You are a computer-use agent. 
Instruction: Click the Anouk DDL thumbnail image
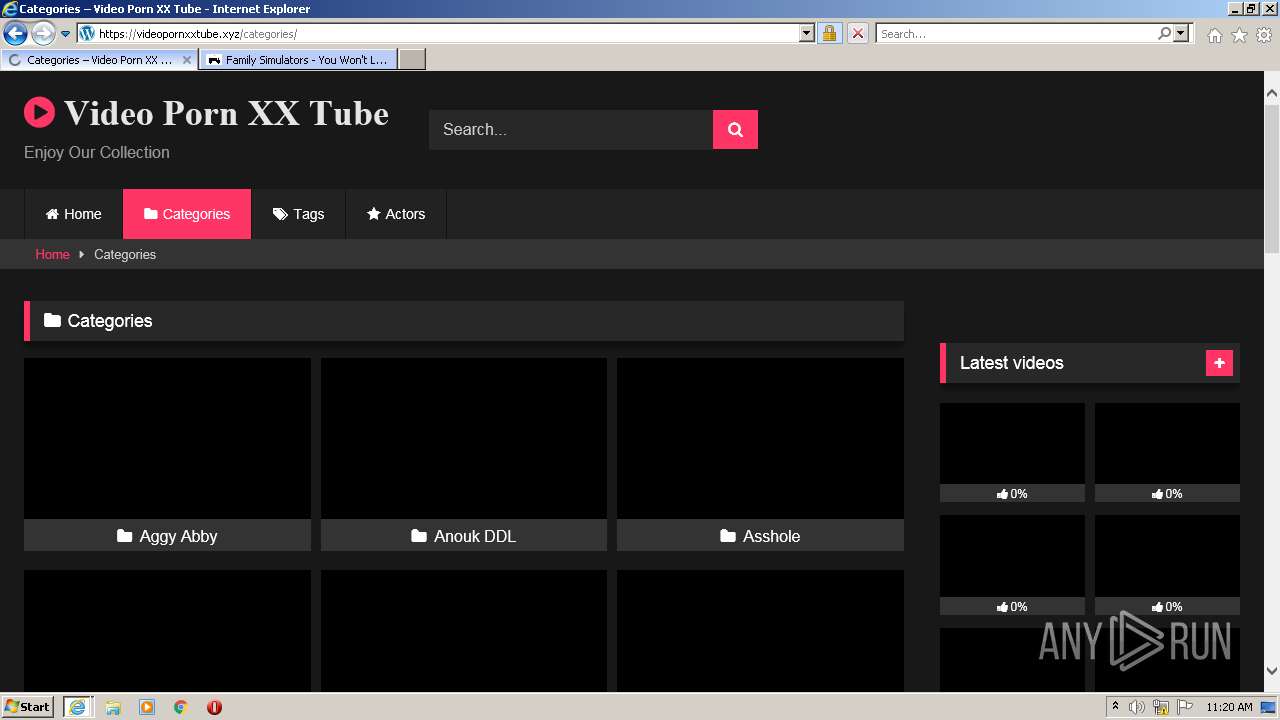[463, 439]
